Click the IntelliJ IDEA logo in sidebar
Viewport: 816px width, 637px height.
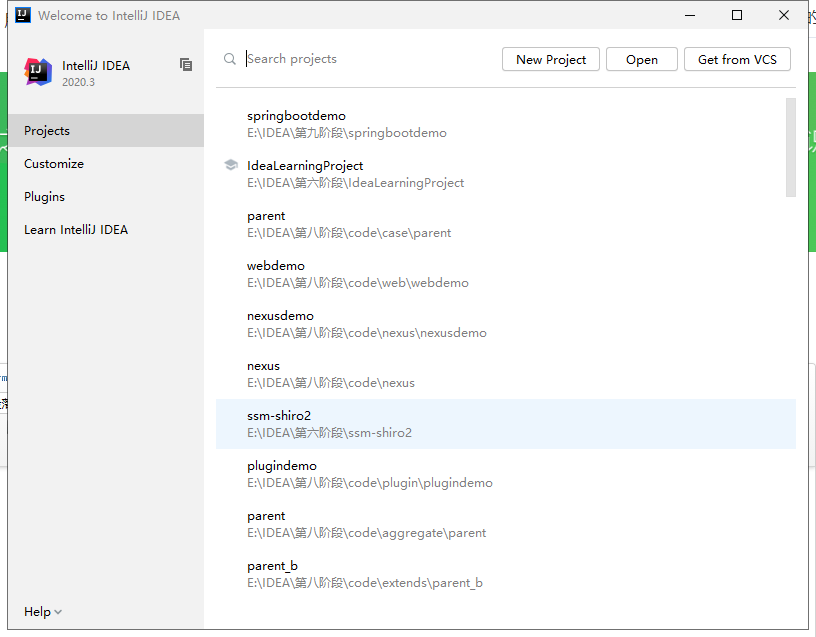pos(38,72)
